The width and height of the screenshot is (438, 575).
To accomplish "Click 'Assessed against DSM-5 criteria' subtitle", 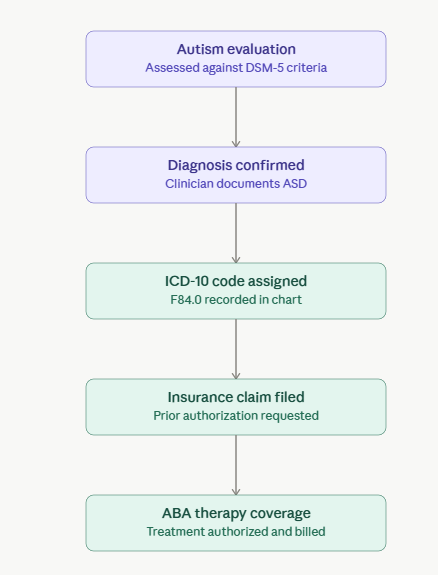I will click(x=236, y=68).
